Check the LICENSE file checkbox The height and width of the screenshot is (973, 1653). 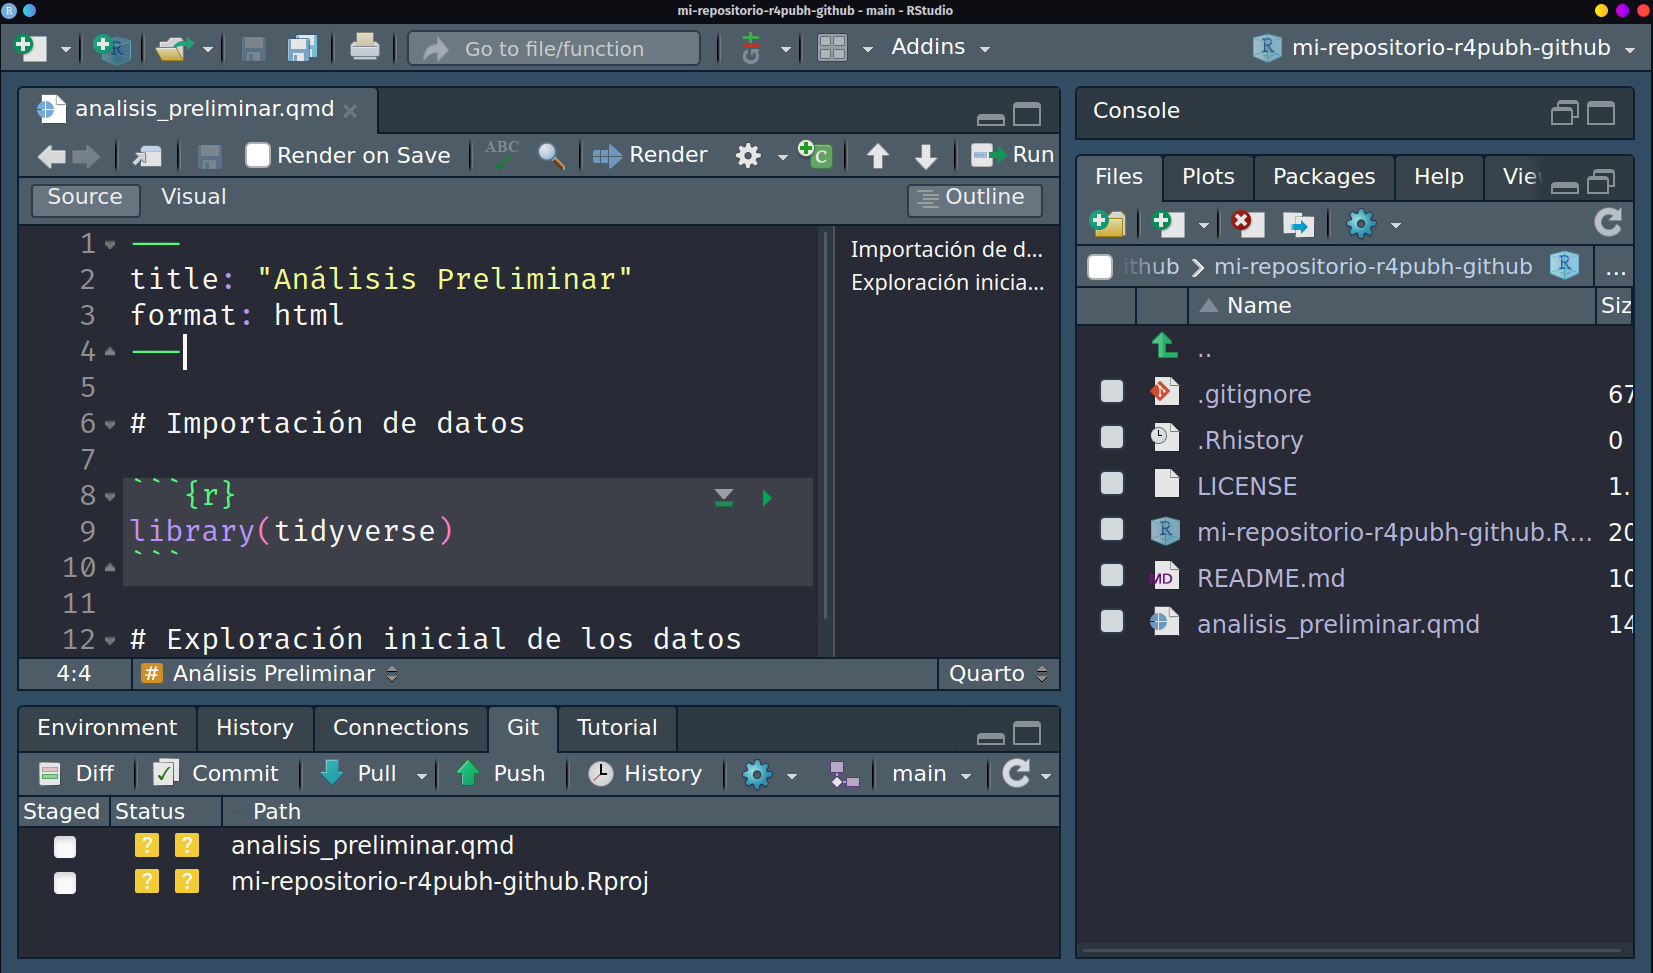(x=1112, y=483)
